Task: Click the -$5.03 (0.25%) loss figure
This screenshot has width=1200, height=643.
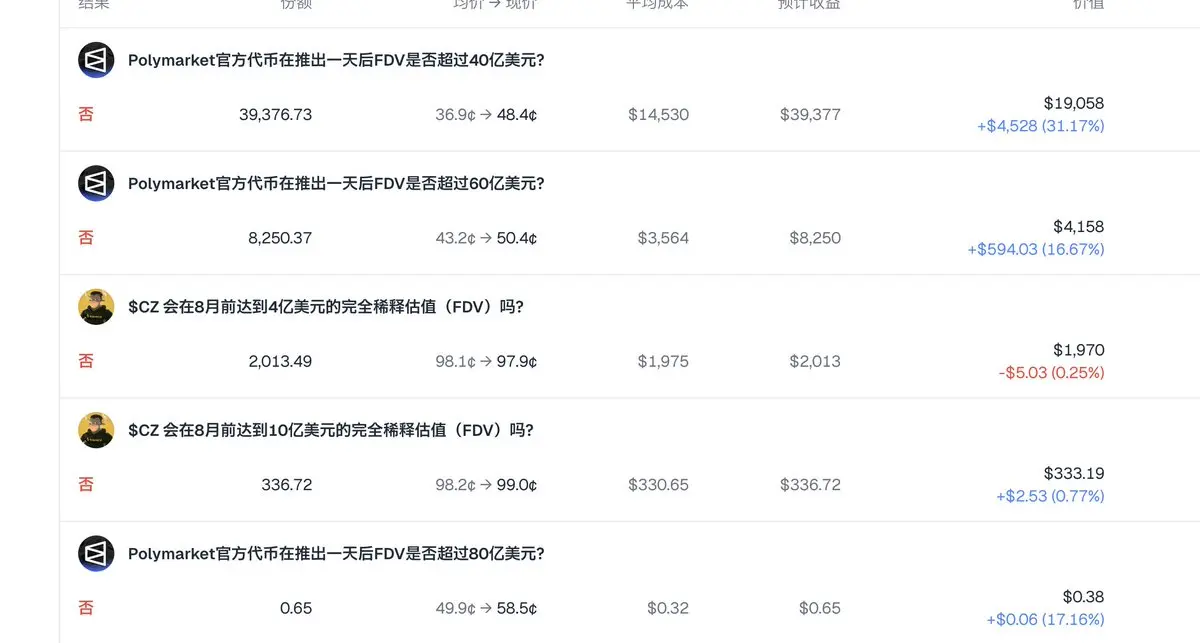Action: [1051, 373]
